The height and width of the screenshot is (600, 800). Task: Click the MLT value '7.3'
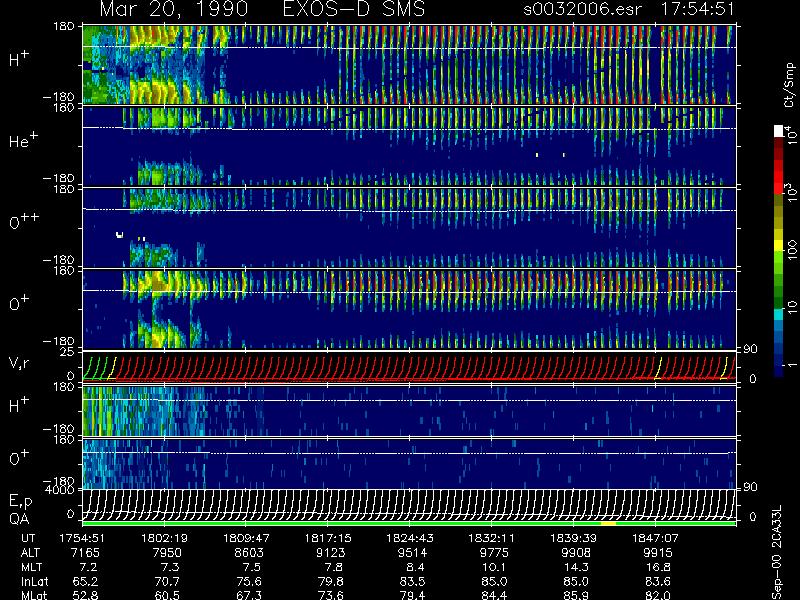[x=170, y=567]
